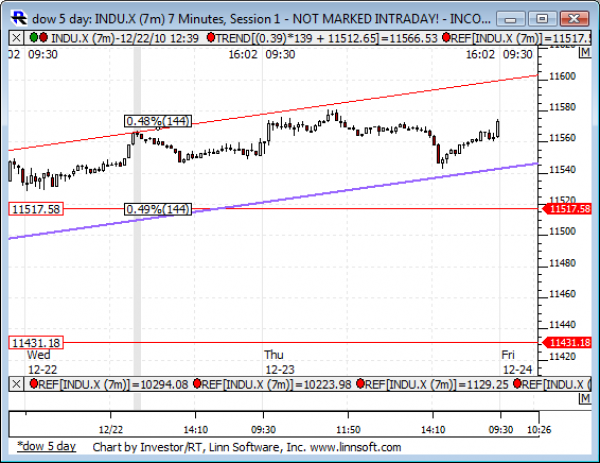Click the 12/22 tick on the time axis
This screenshot has width=600, height=463.
(111, 429)
